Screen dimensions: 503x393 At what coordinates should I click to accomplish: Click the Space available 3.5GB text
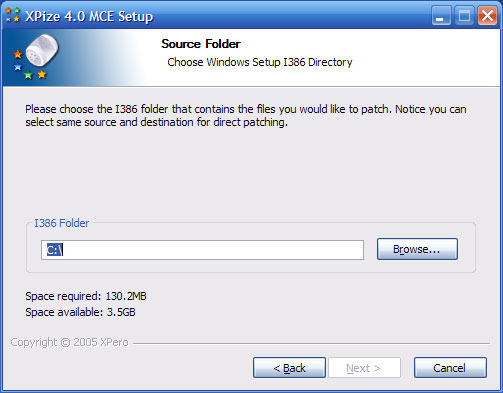pos(80,312)
